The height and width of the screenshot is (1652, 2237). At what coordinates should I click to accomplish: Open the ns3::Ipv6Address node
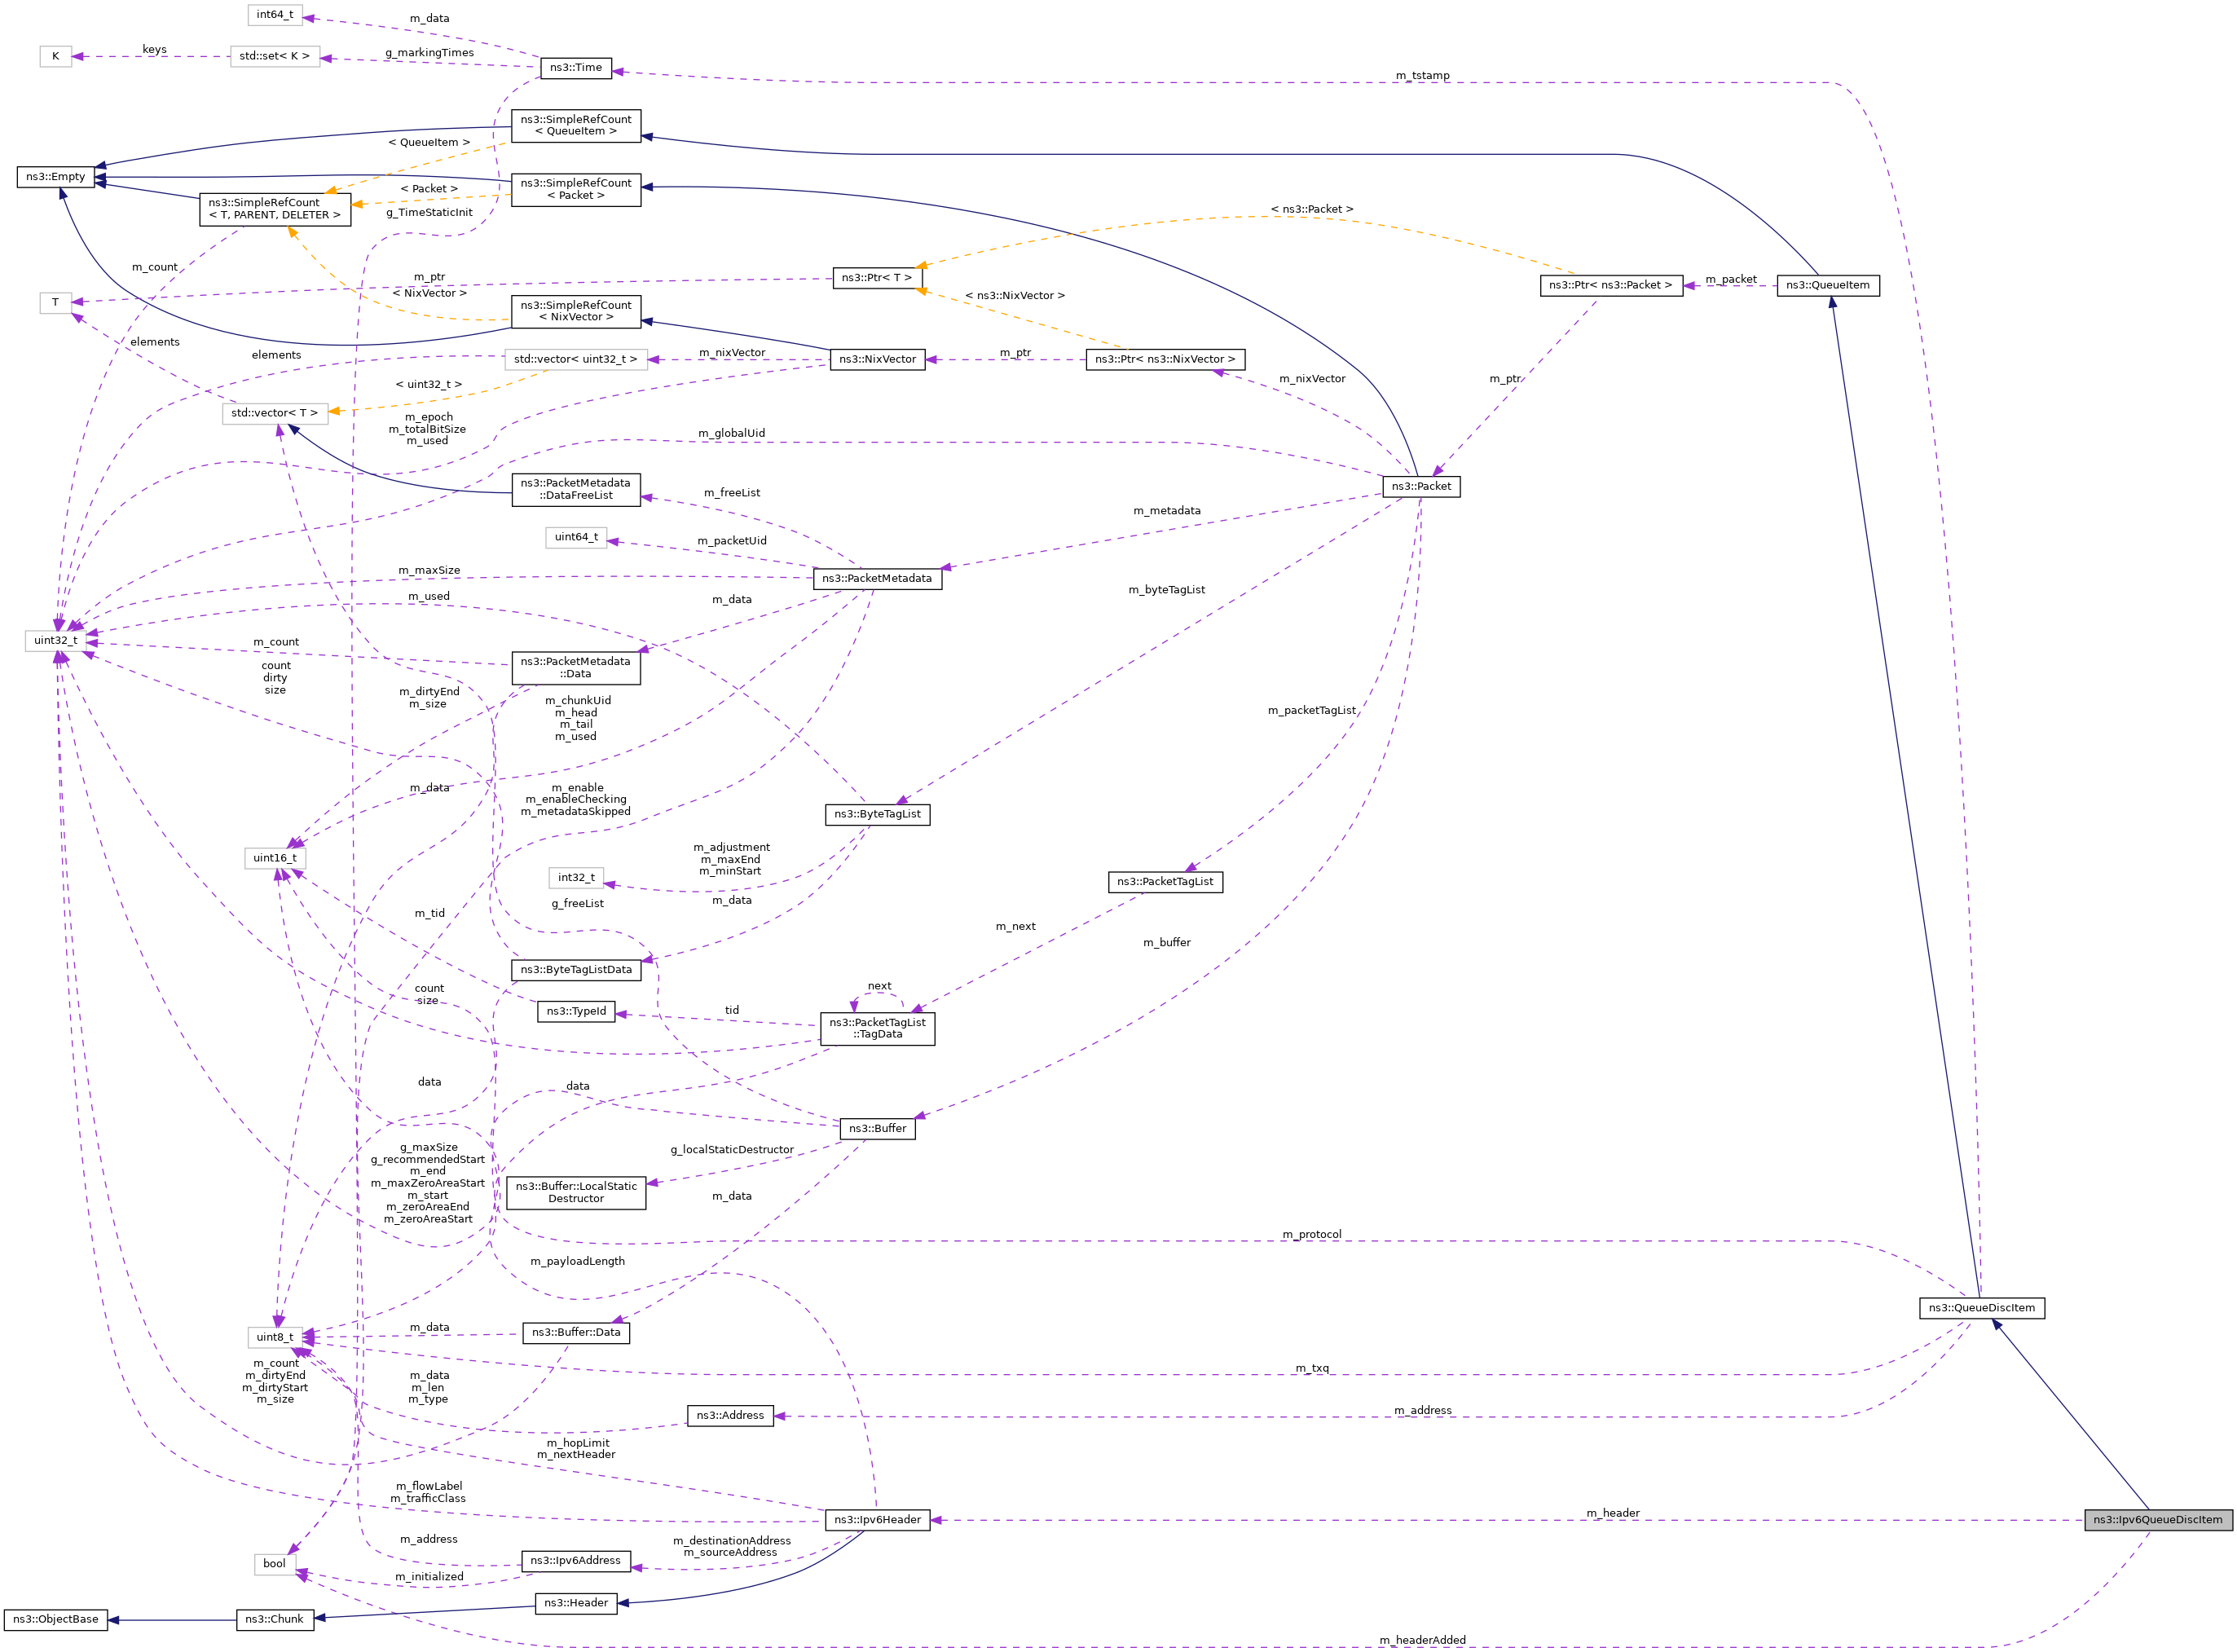point(575,1561)
